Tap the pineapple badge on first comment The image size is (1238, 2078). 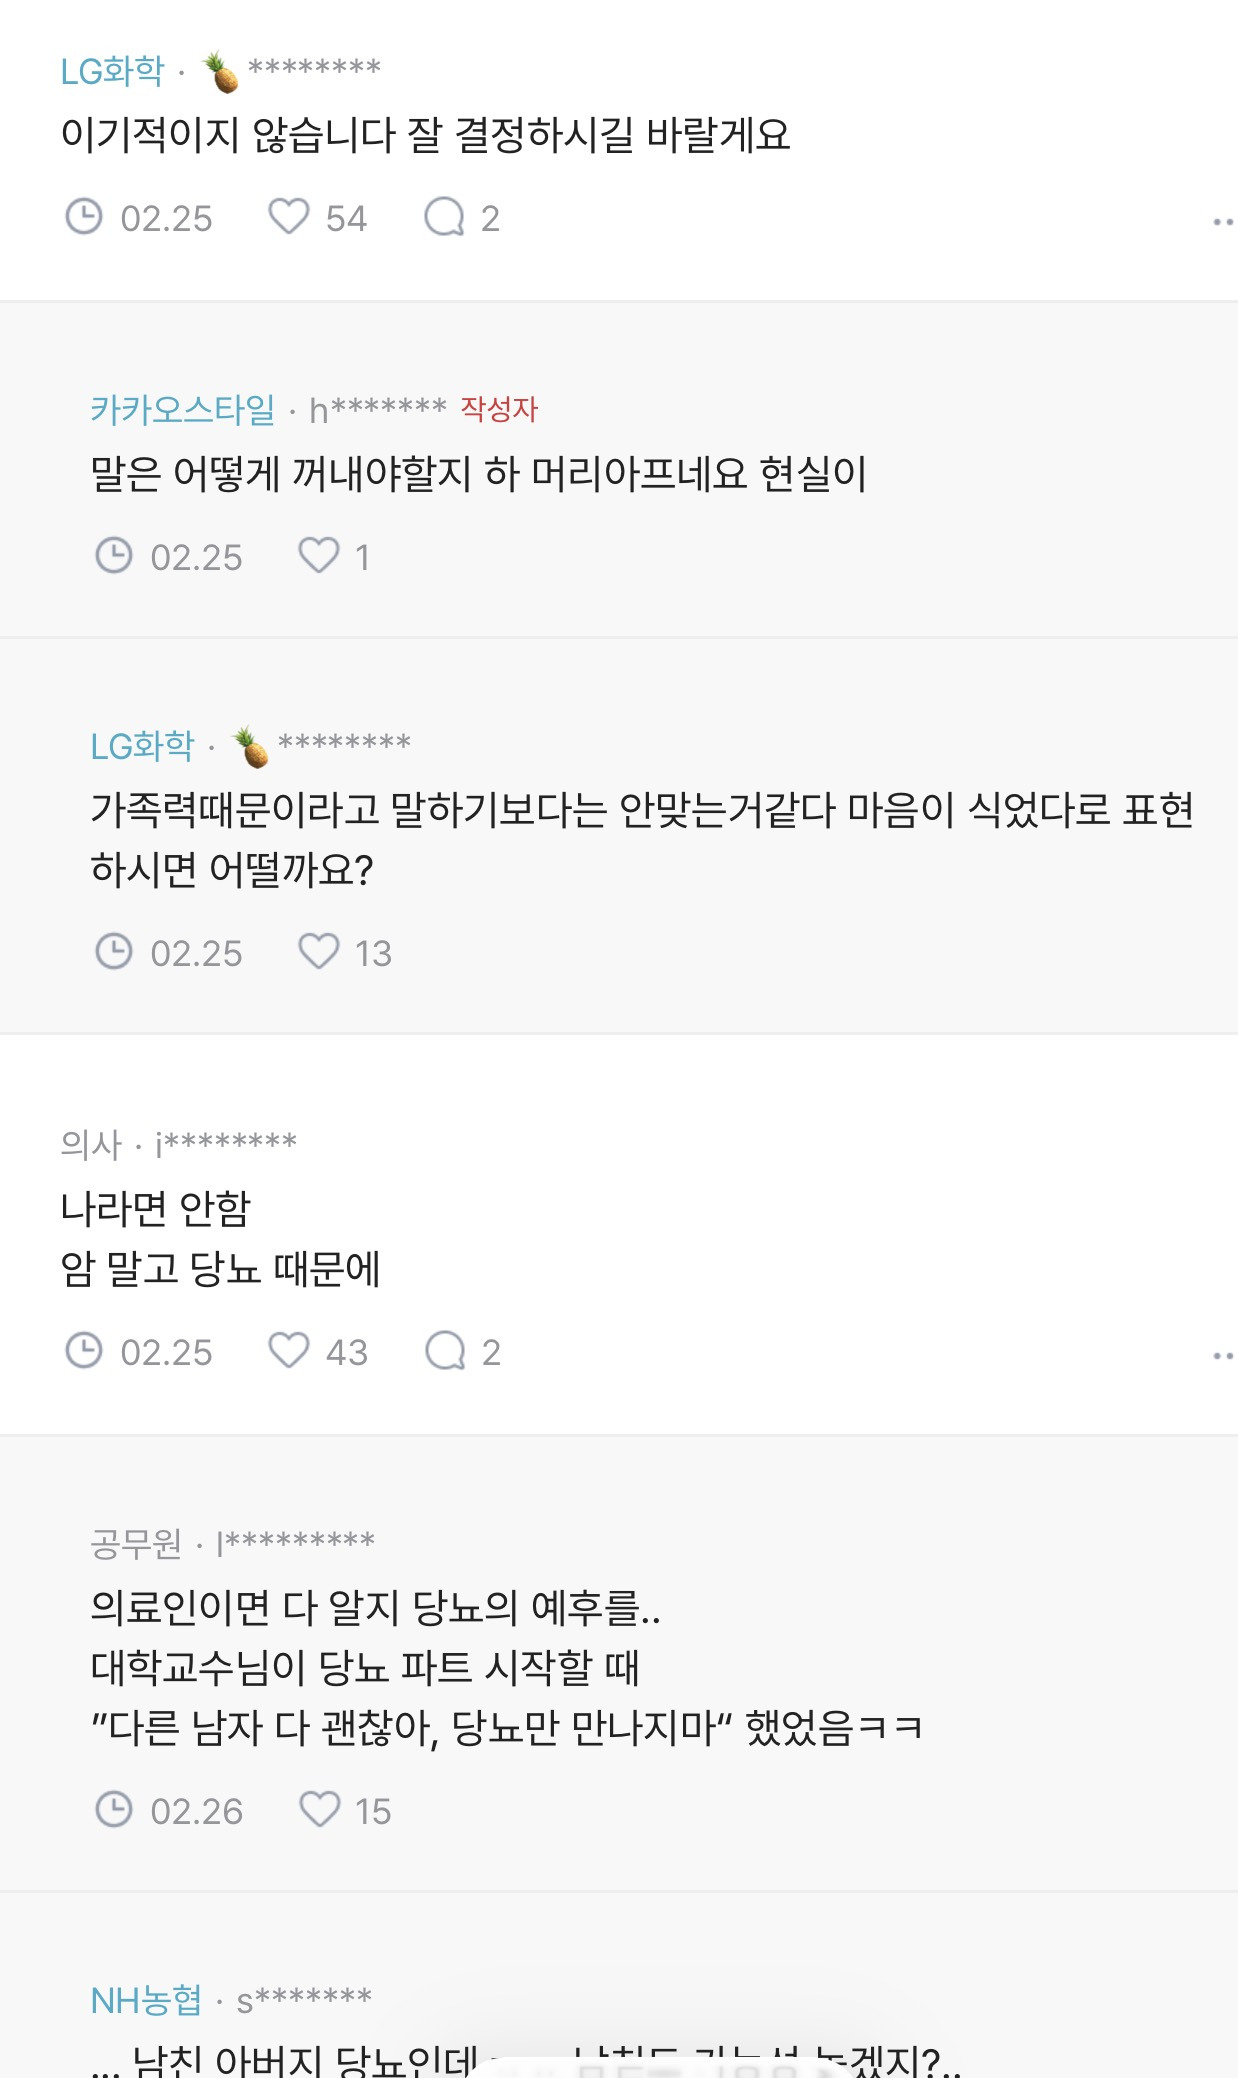pyautogui.click(x=221, y=72)
